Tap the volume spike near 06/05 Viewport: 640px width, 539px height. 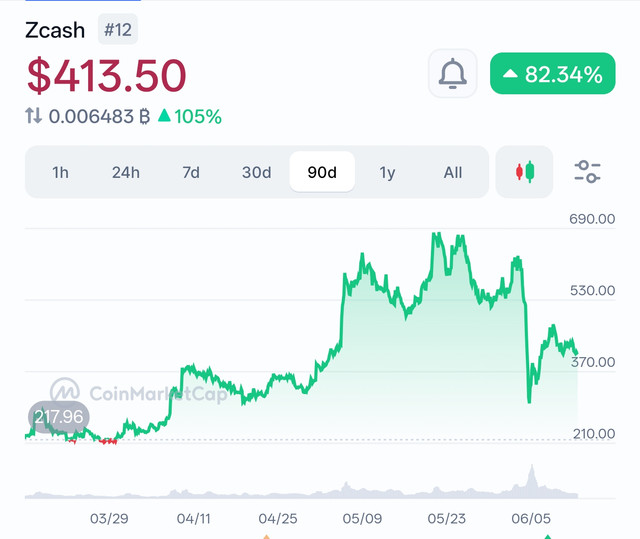[x=532, y=481]
